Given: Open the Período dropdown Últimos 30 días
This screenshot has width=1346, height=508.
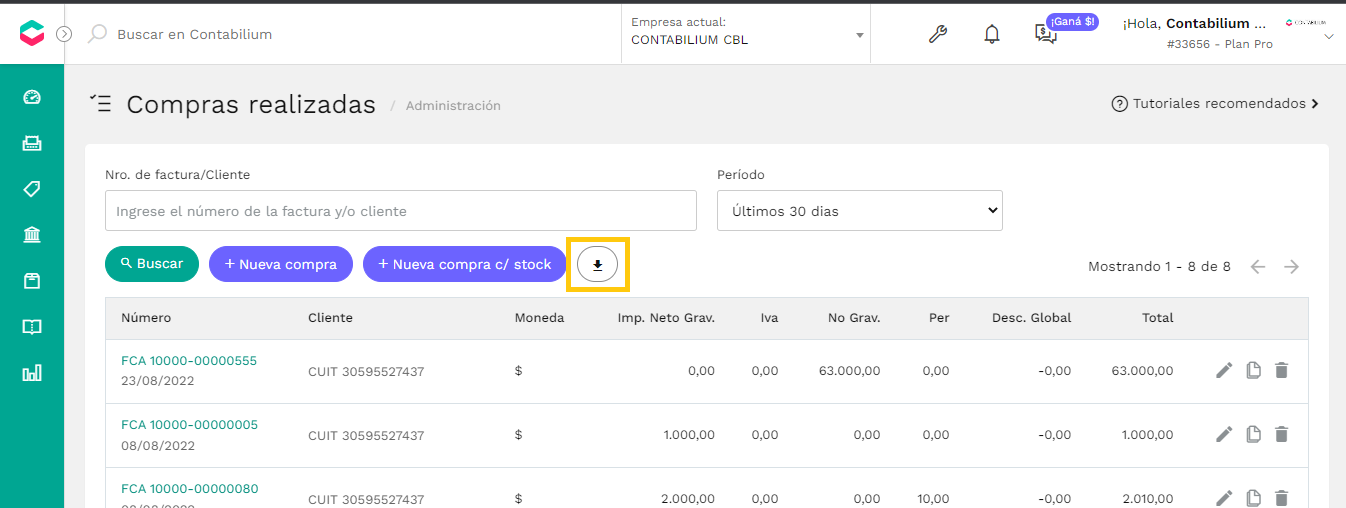Looking at the screenshot, I should click(x=860, y=211).
